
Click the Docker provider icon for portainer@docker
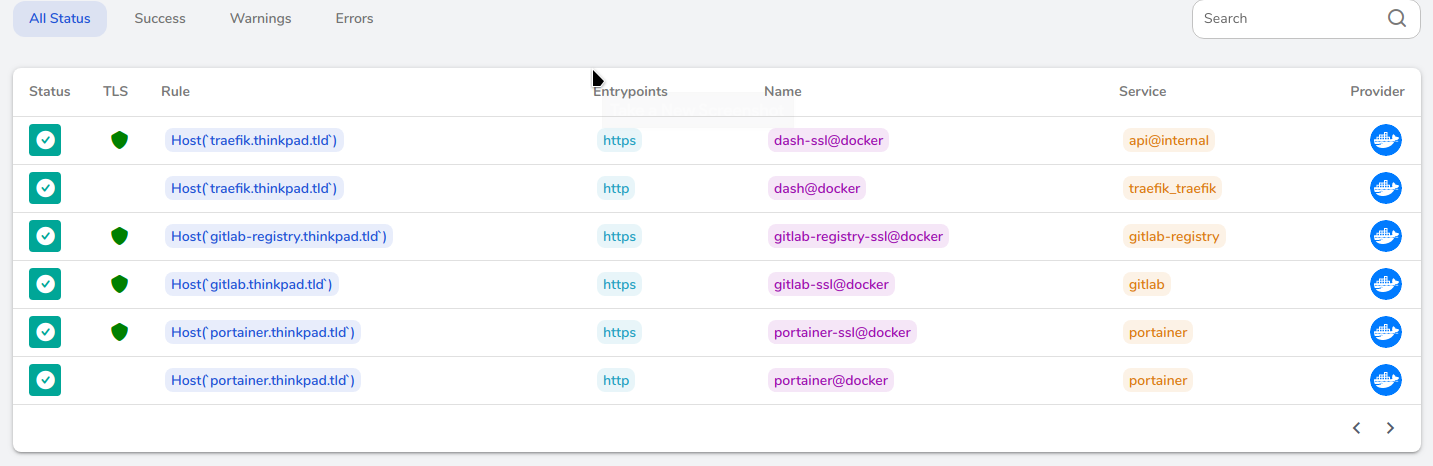click(x=1385, y=380)
